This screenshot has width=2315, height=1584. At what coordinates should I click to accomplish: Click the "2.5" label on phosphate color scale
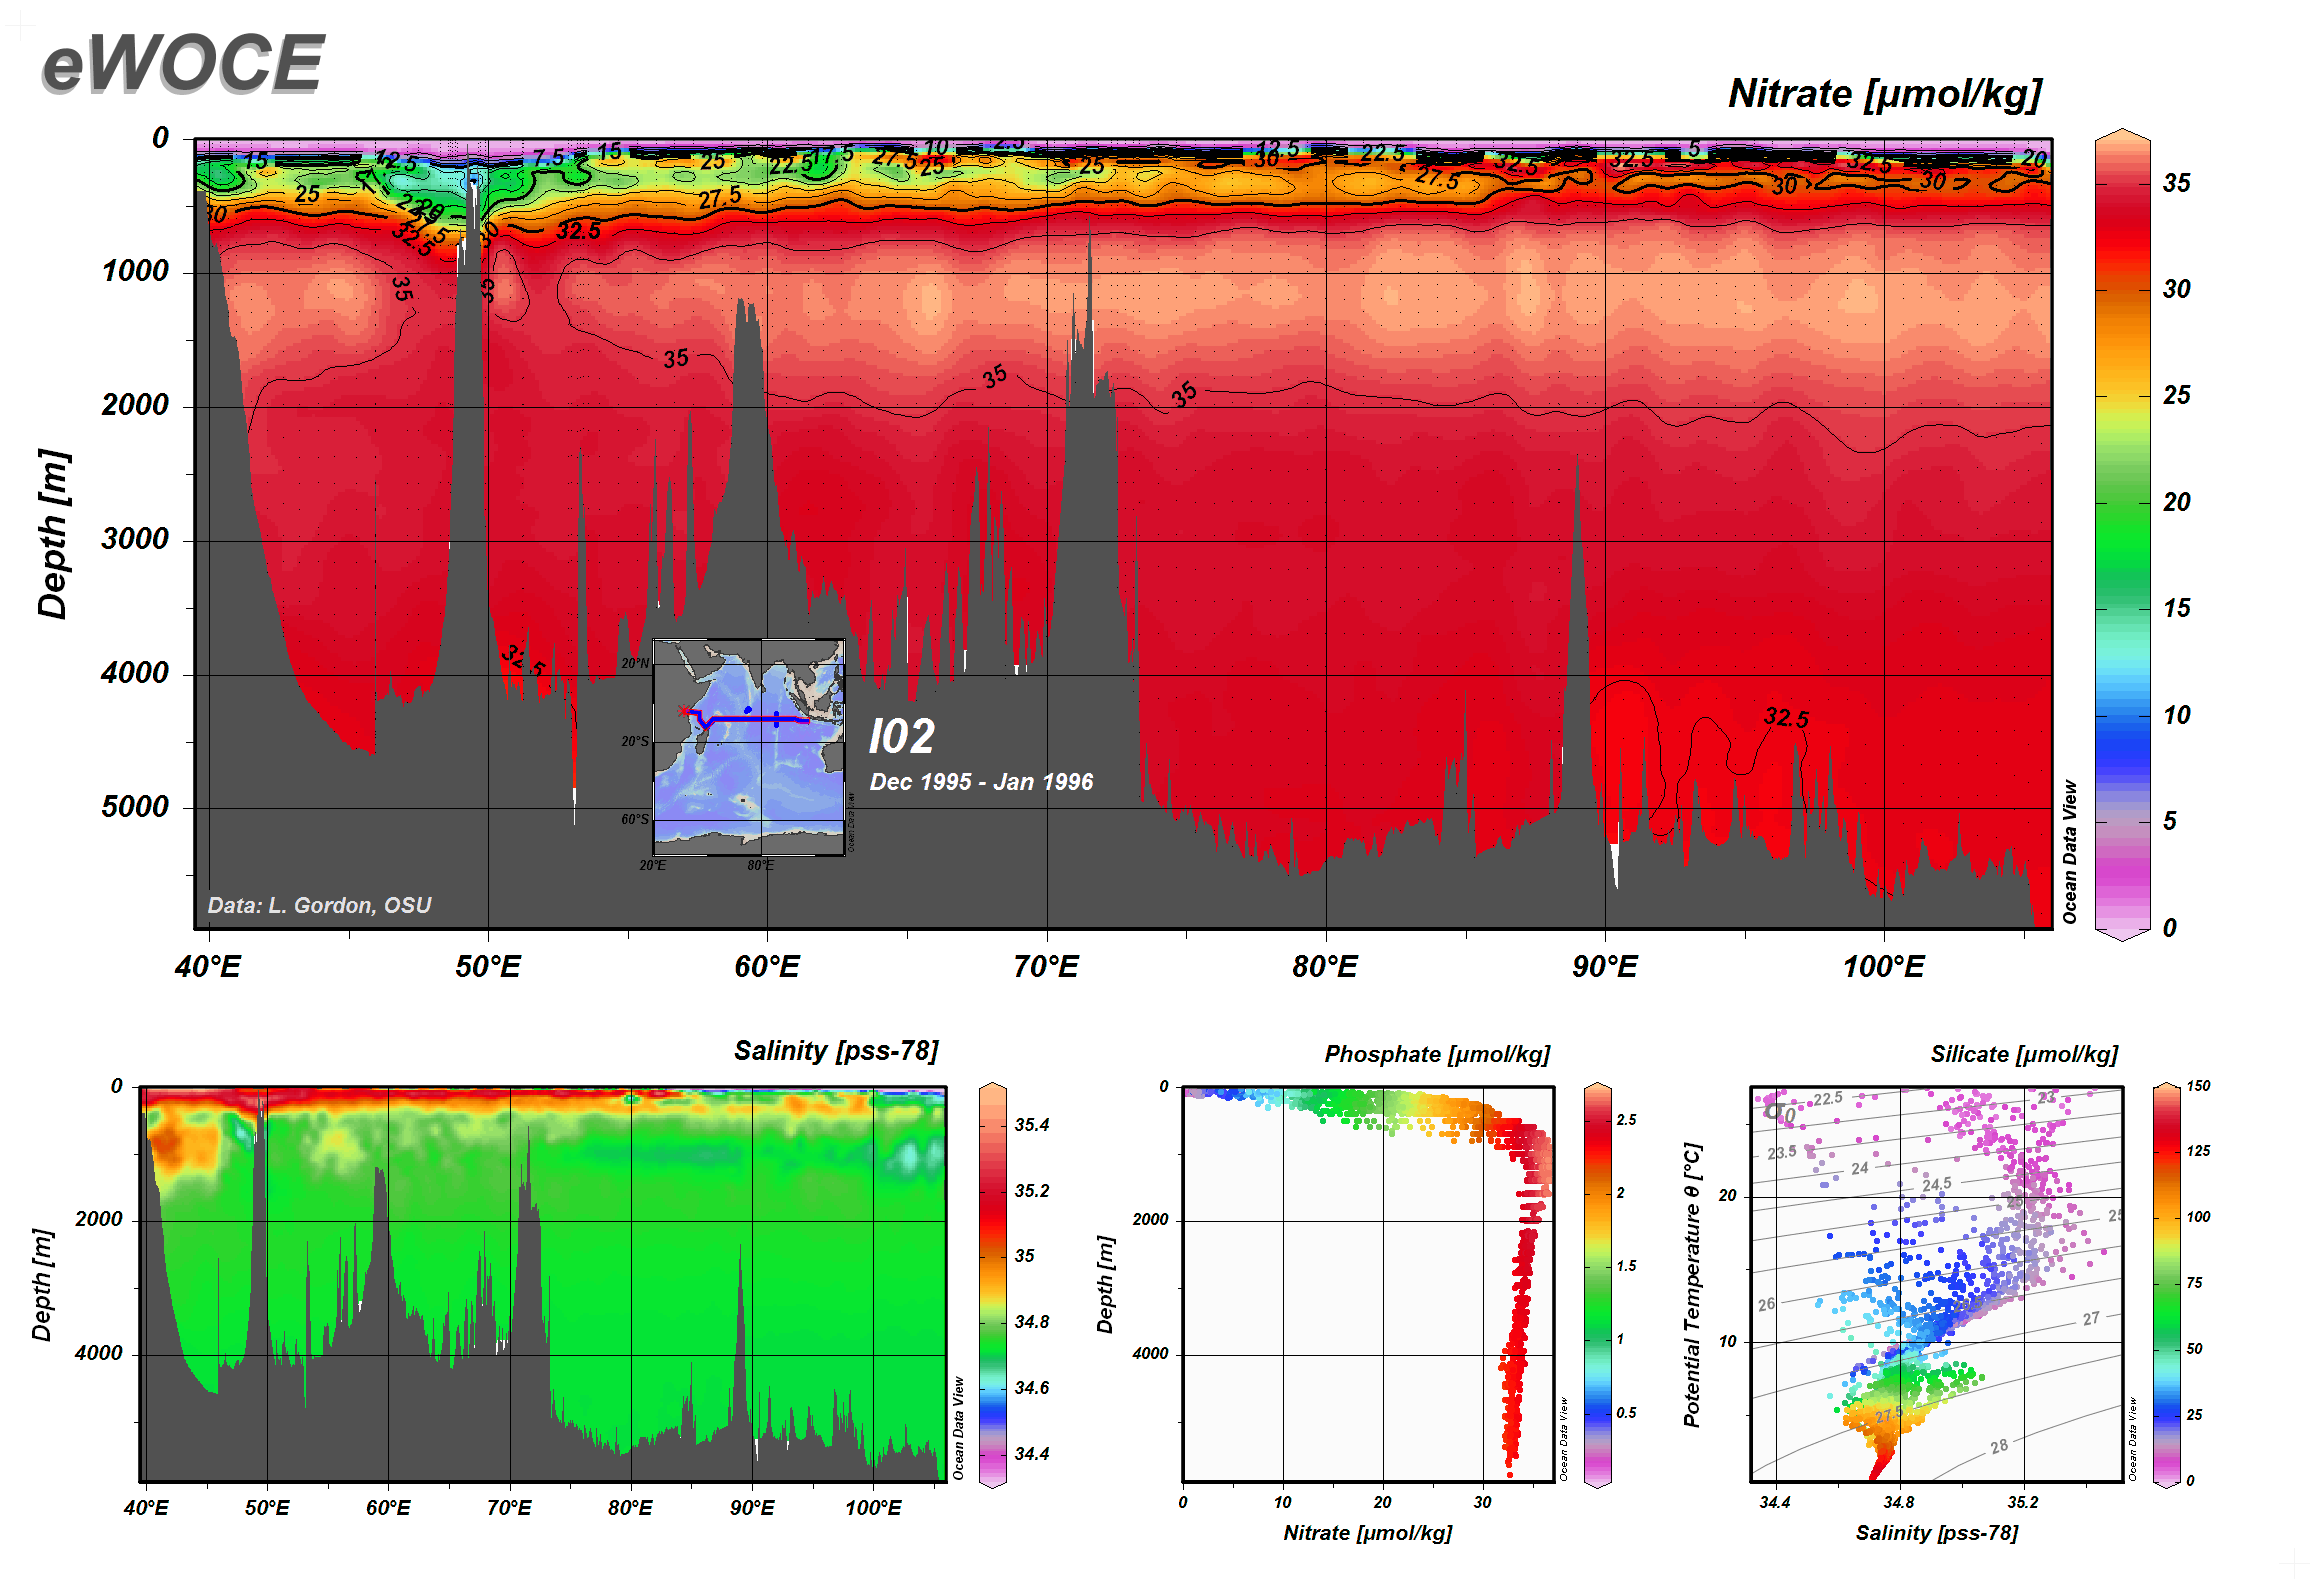click(1627, 1120)
